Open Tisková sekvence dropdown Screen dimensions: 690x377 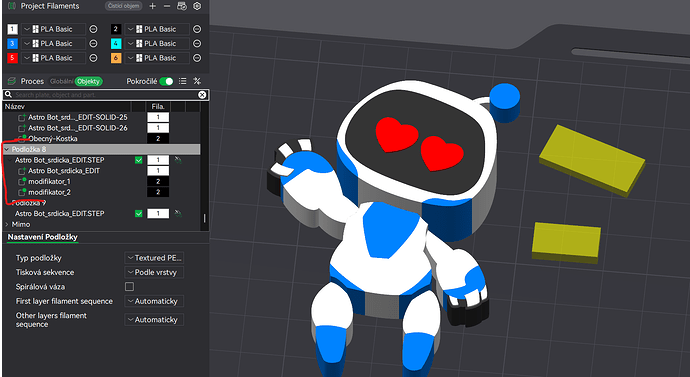click(x=154, y=272)
